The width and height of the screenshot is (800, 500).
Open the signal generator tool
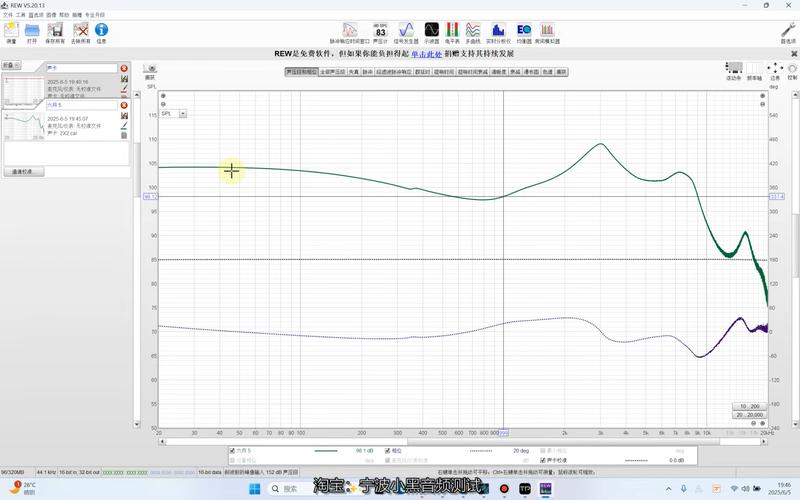pos(406,33)
